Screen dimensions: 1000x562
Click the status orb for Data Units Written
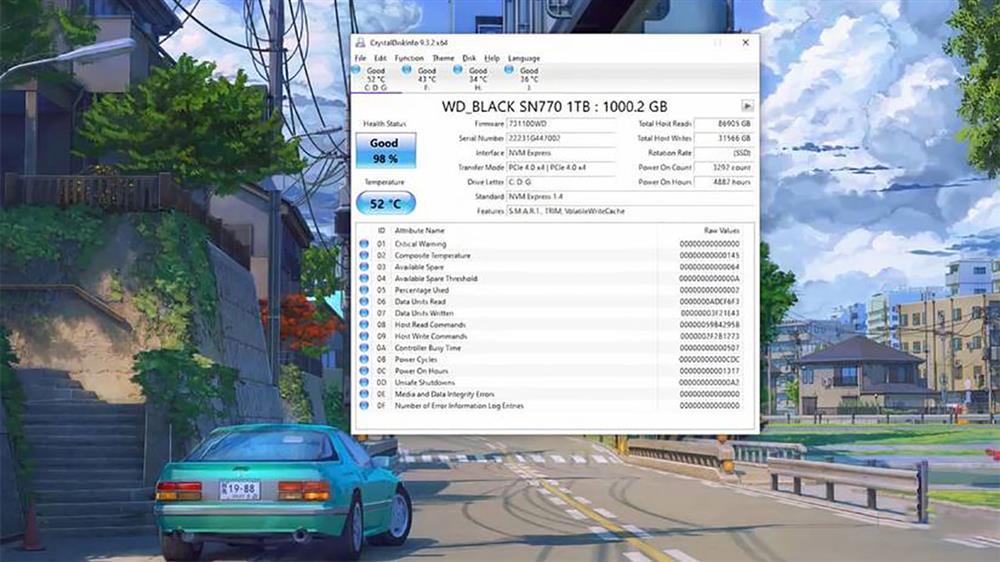(x=364, y=313)
